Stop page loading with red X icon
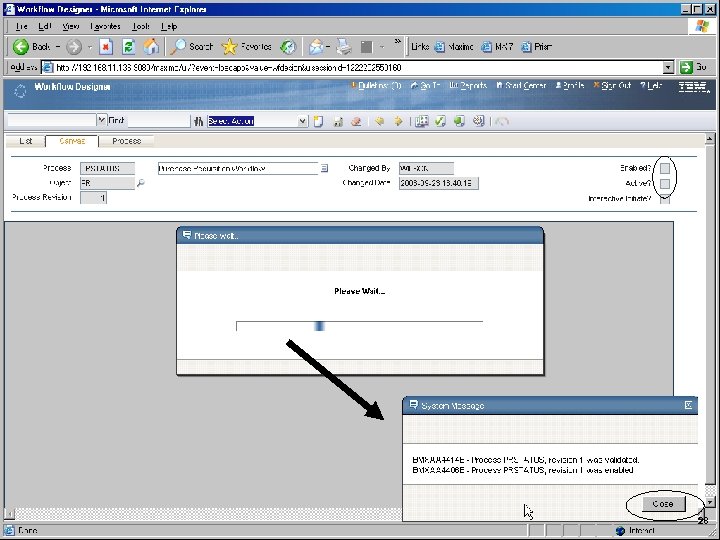Viewport: 720px width, 540px height. 106,46
